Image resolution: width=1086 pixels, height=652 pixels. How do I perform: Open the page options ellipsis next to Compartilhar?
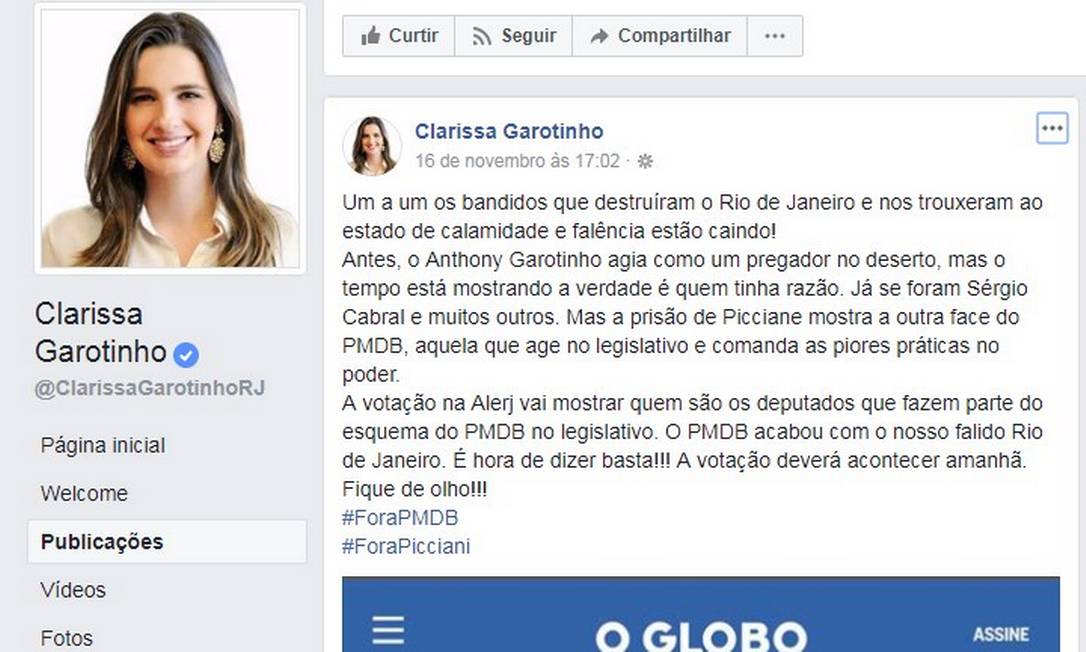pyautogui.click(x=775, y=36)
